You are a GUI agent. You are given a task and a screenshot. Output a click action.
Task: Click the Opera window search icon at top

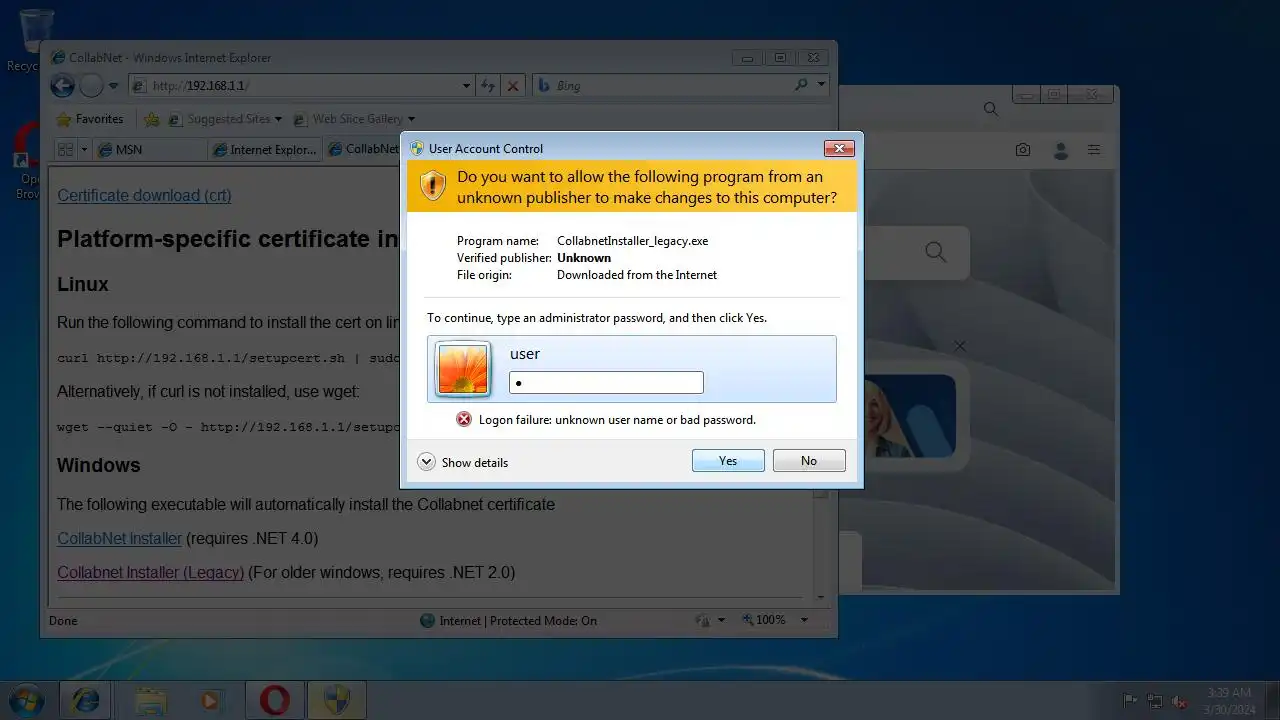click(x=990, y=108)
